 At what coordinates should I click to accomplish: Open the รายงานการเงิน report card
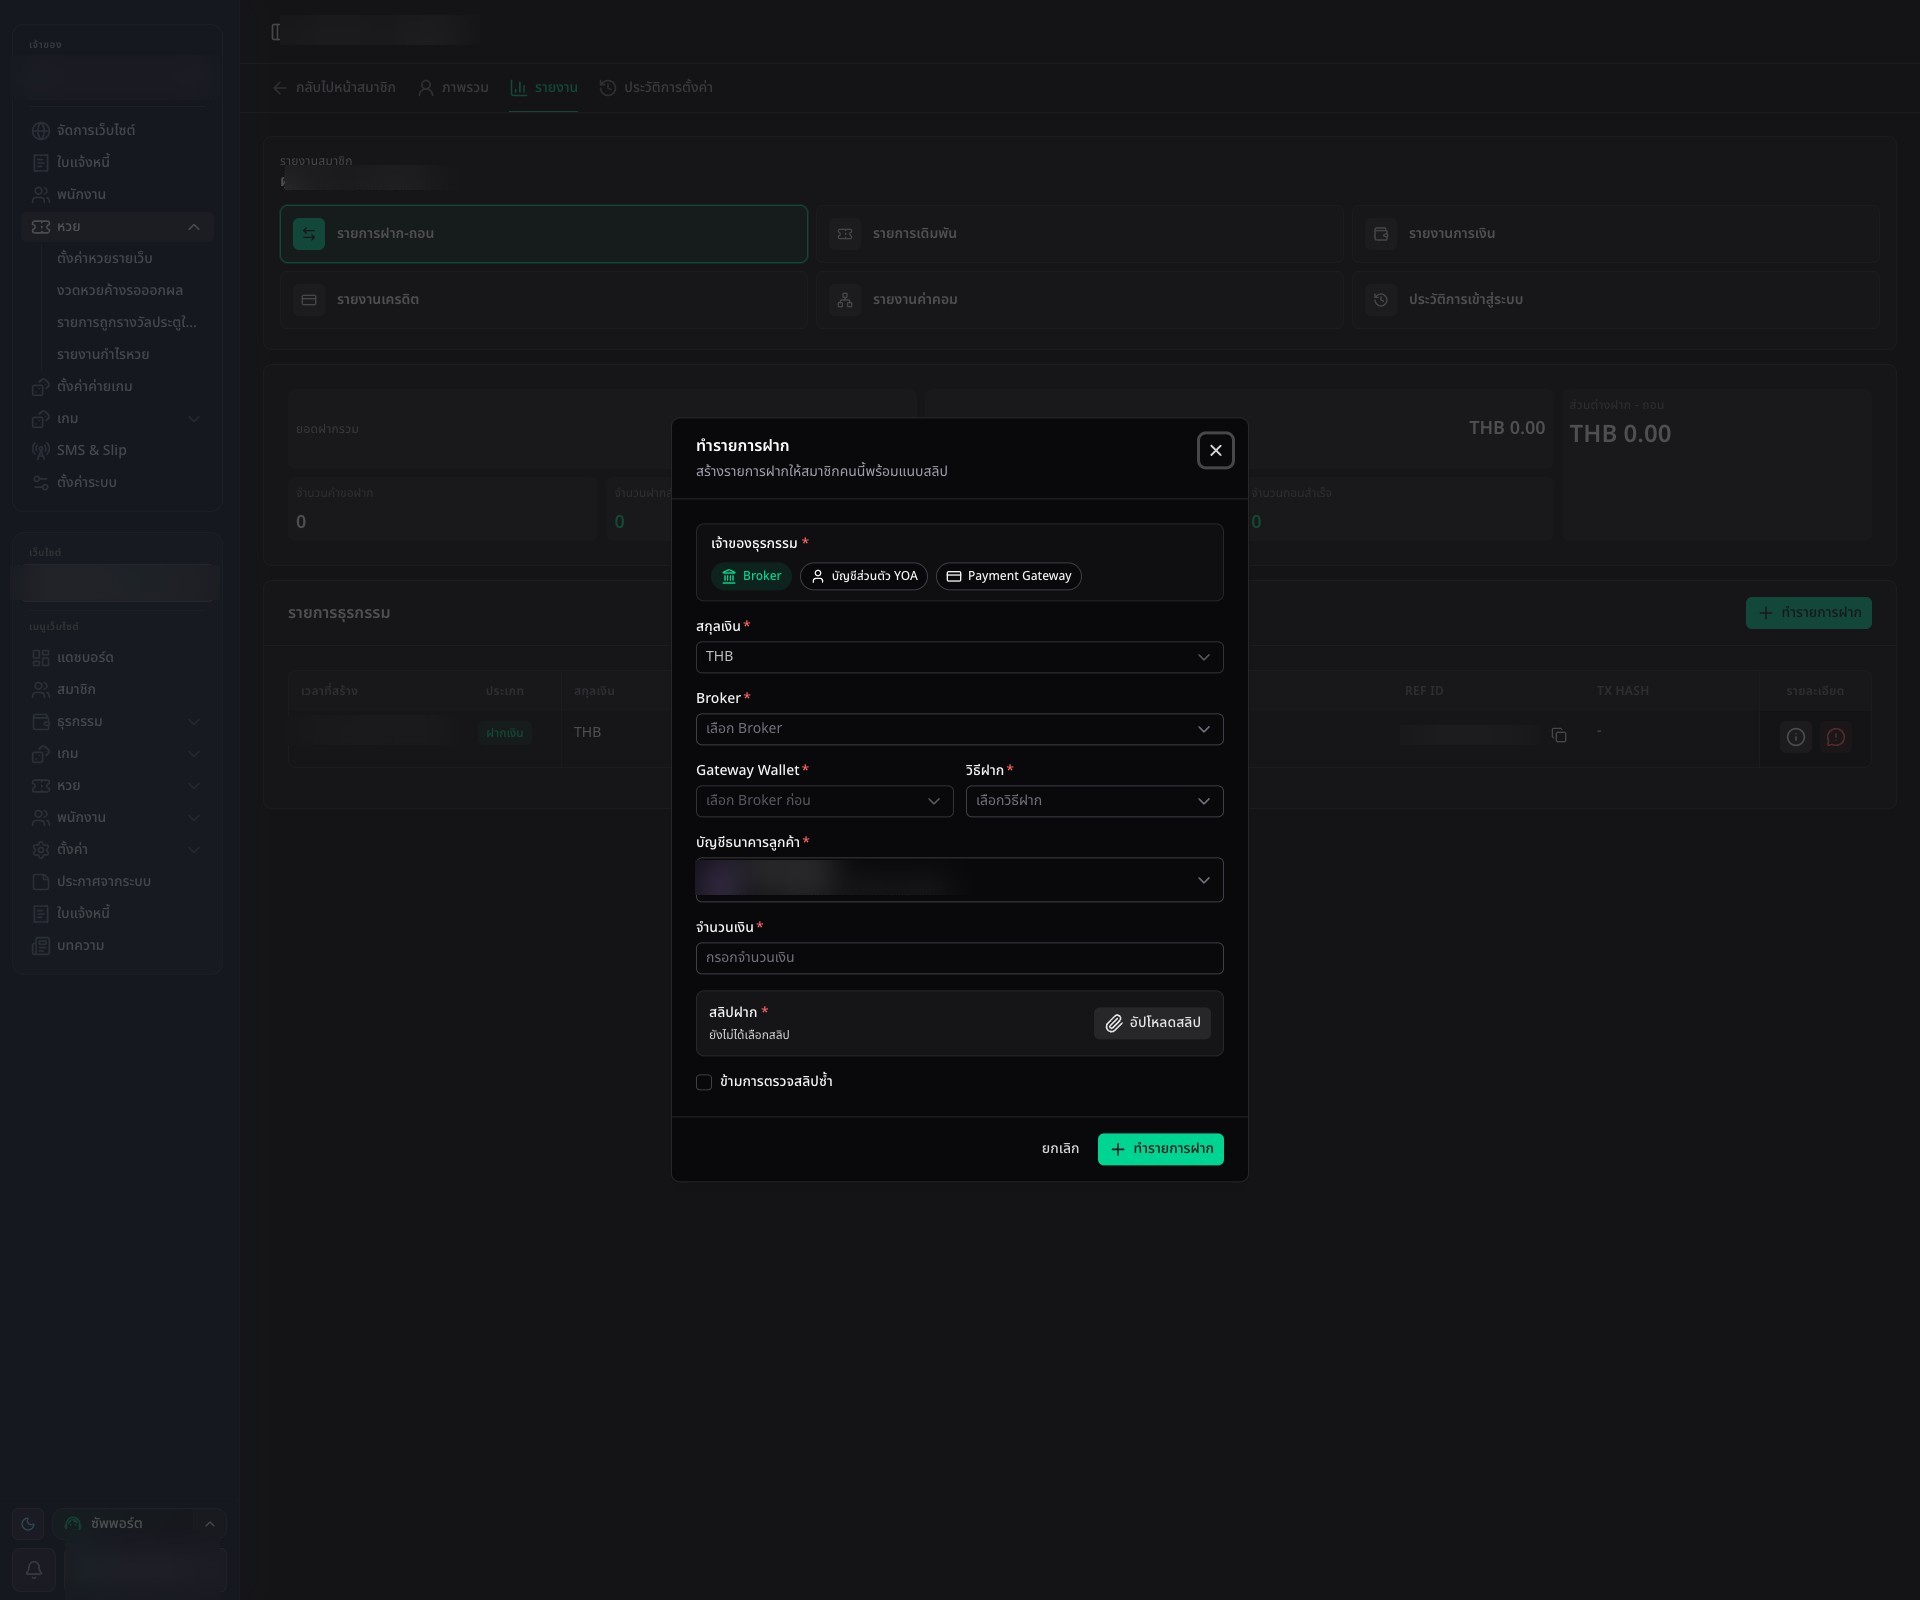click(x=1616, y=234)
